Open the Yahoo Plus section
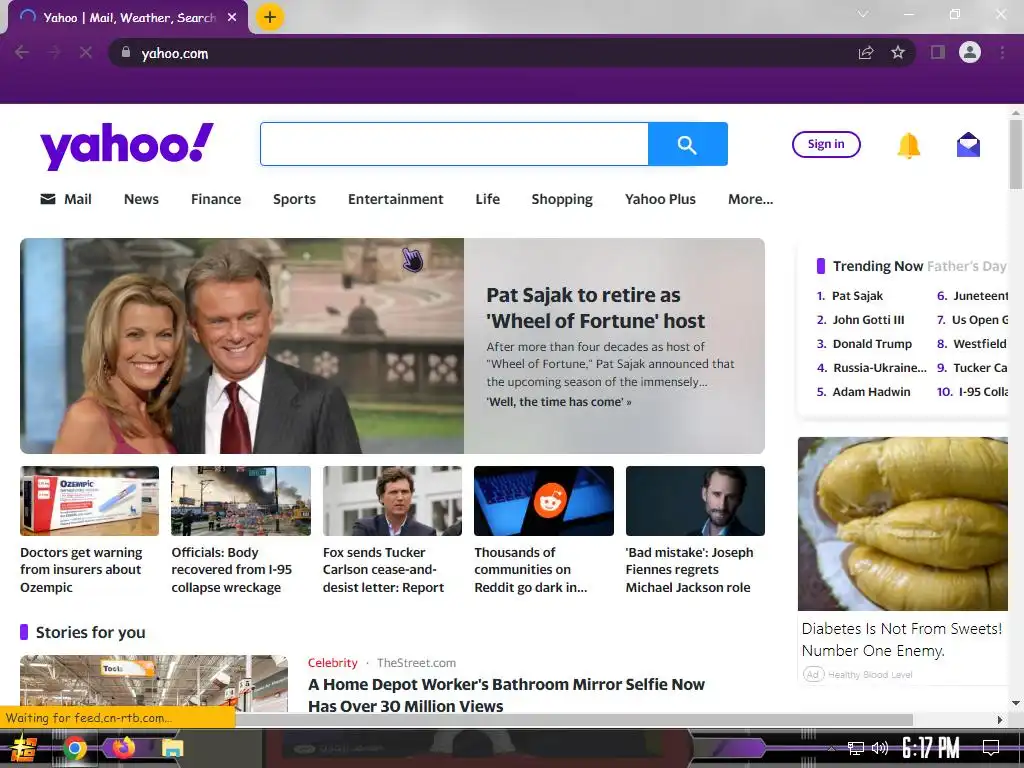 click(660, 199)
